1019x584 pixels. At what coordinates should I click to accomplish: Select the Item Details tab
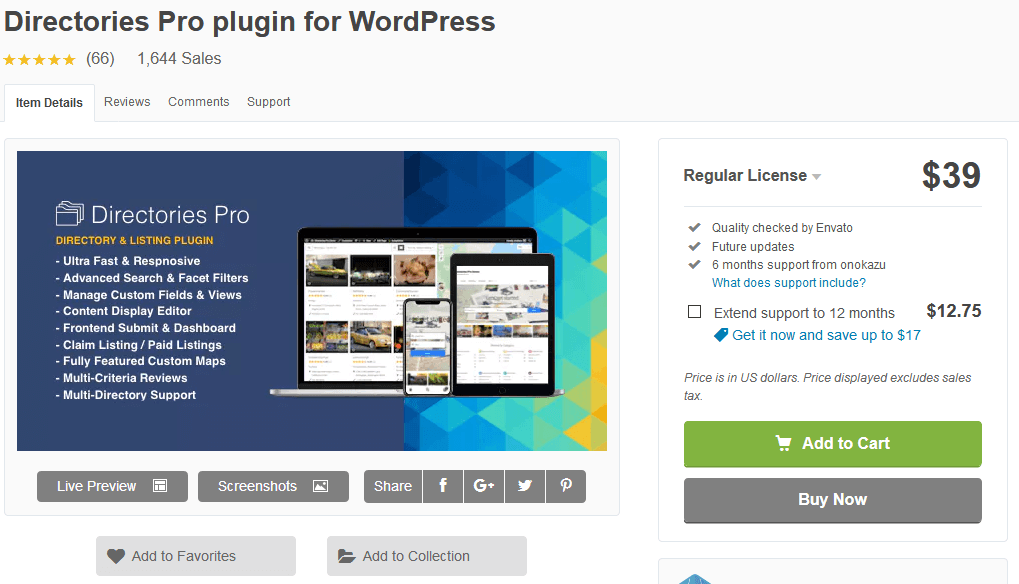click(x=49, y=103)
